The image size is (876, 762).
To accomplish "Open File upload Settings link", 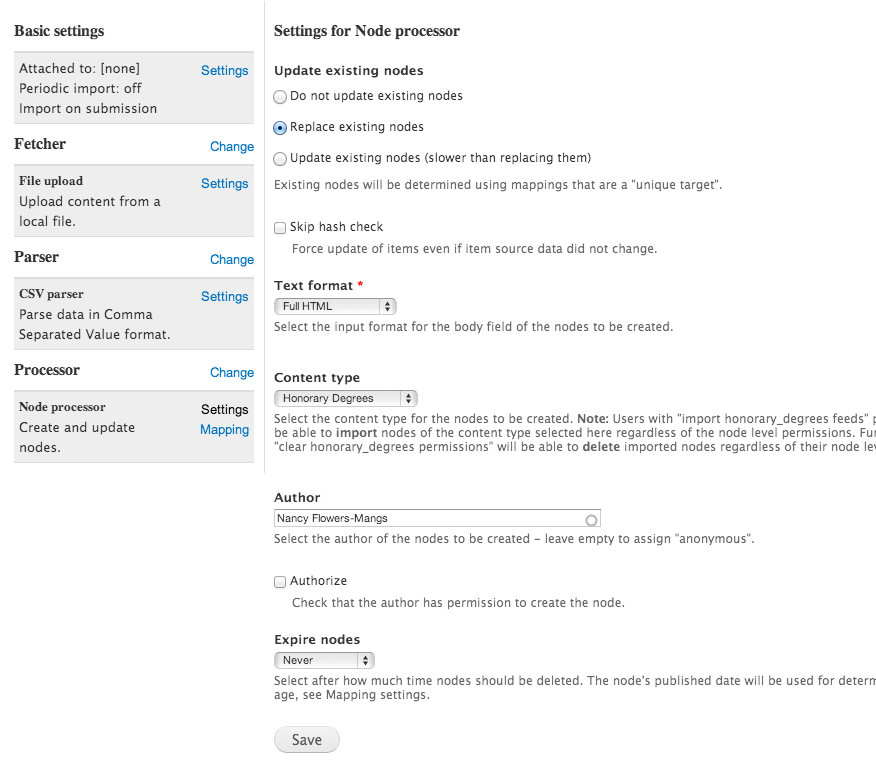I will pos(224,184).
